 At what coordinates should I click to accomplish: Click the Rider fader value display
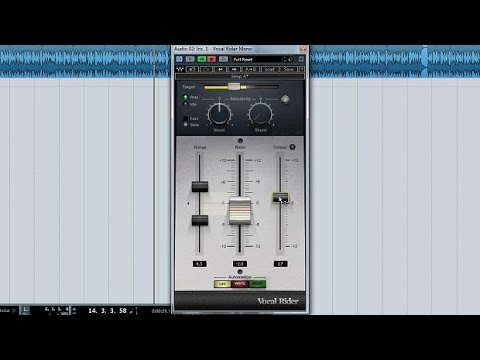240,264
